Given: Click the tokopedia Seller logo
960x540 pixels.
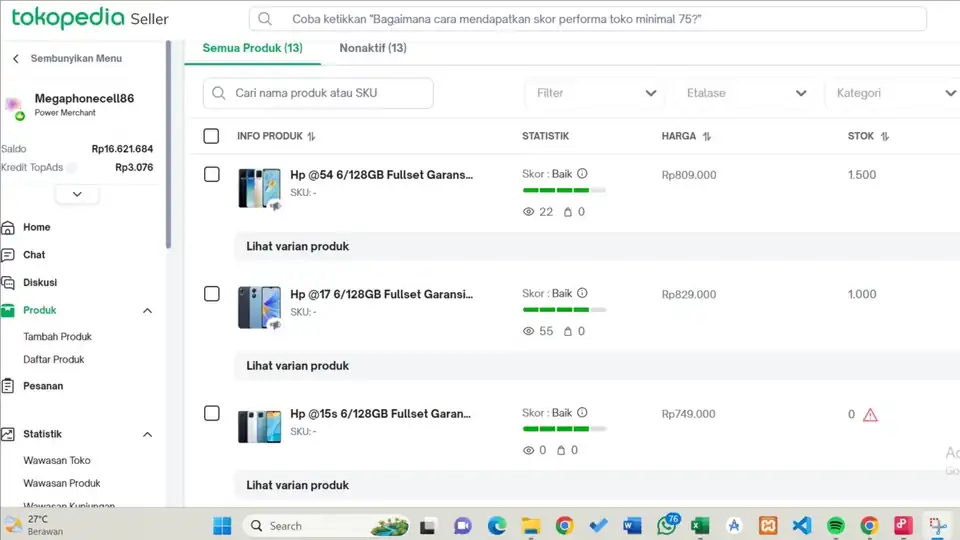Looking at the screenshot, I should [90, 18].
